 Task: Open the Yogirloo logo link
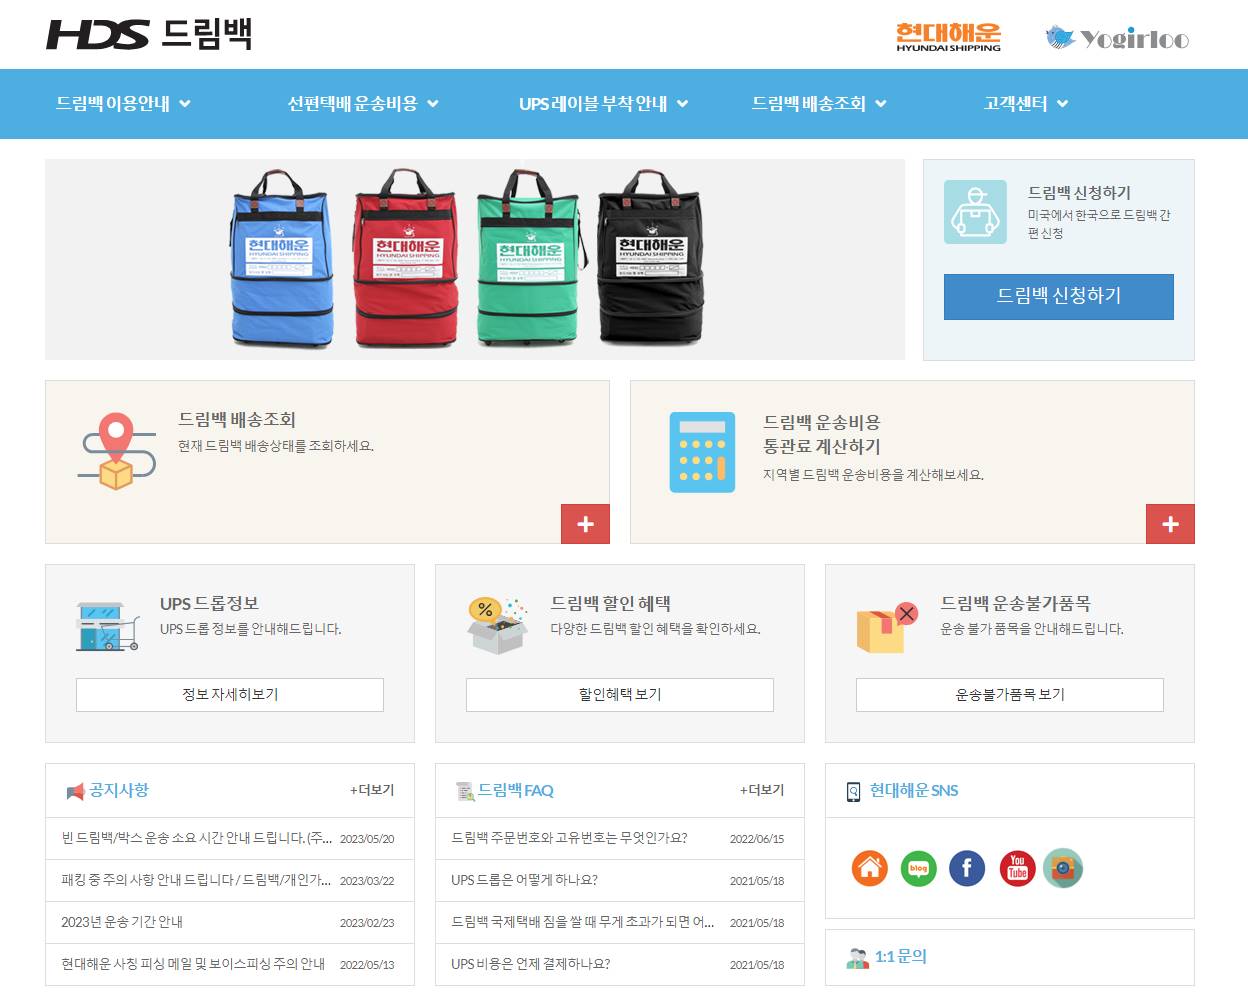click(x=1117, y=38)
